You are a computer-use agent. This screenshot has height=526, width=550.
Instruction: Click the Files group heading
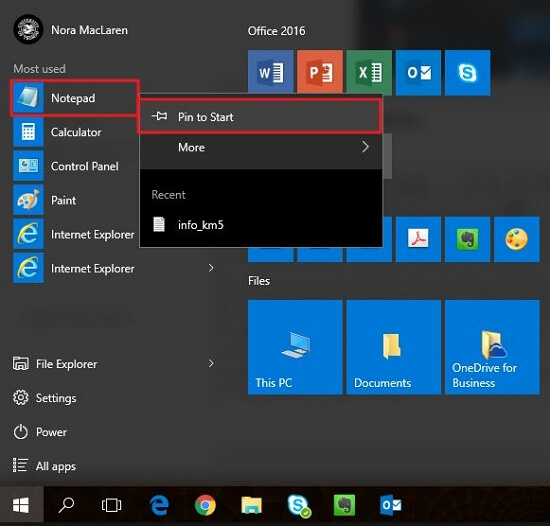pos(259,281)
